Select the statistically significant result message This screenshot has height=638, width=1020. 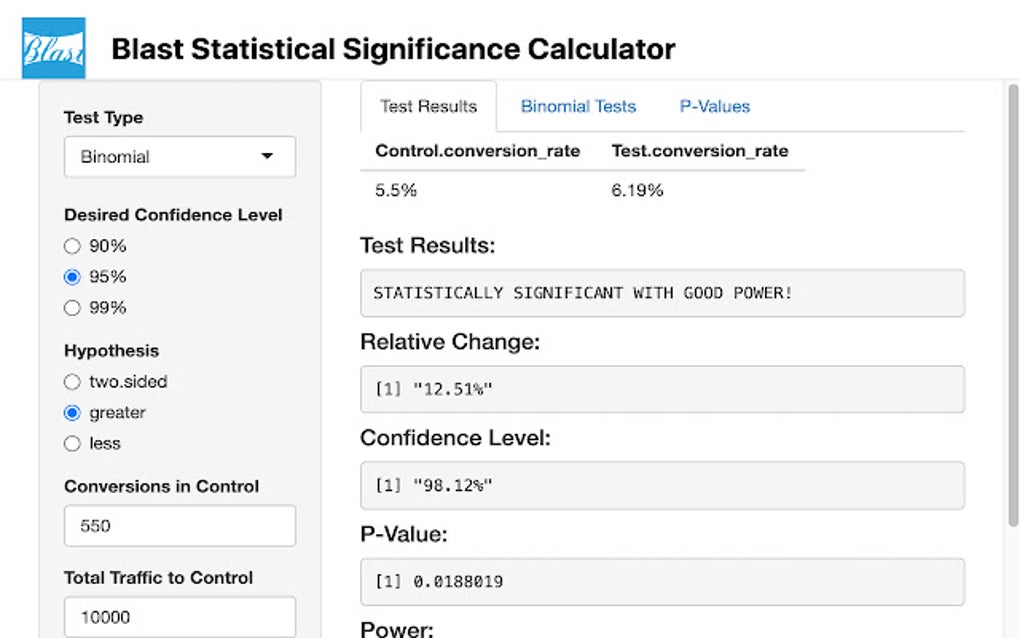click(662, 293)
